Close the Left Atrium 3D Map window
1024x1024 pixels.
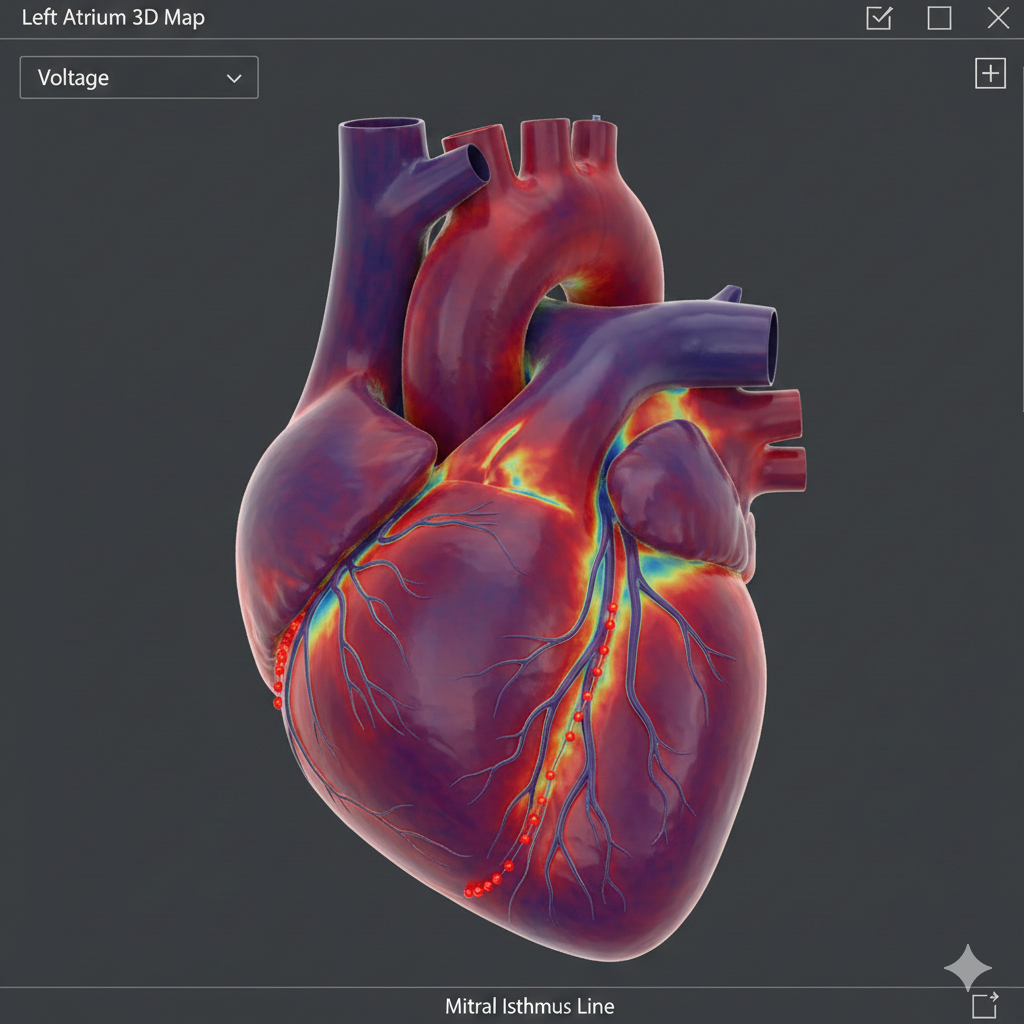coord(999,18)
